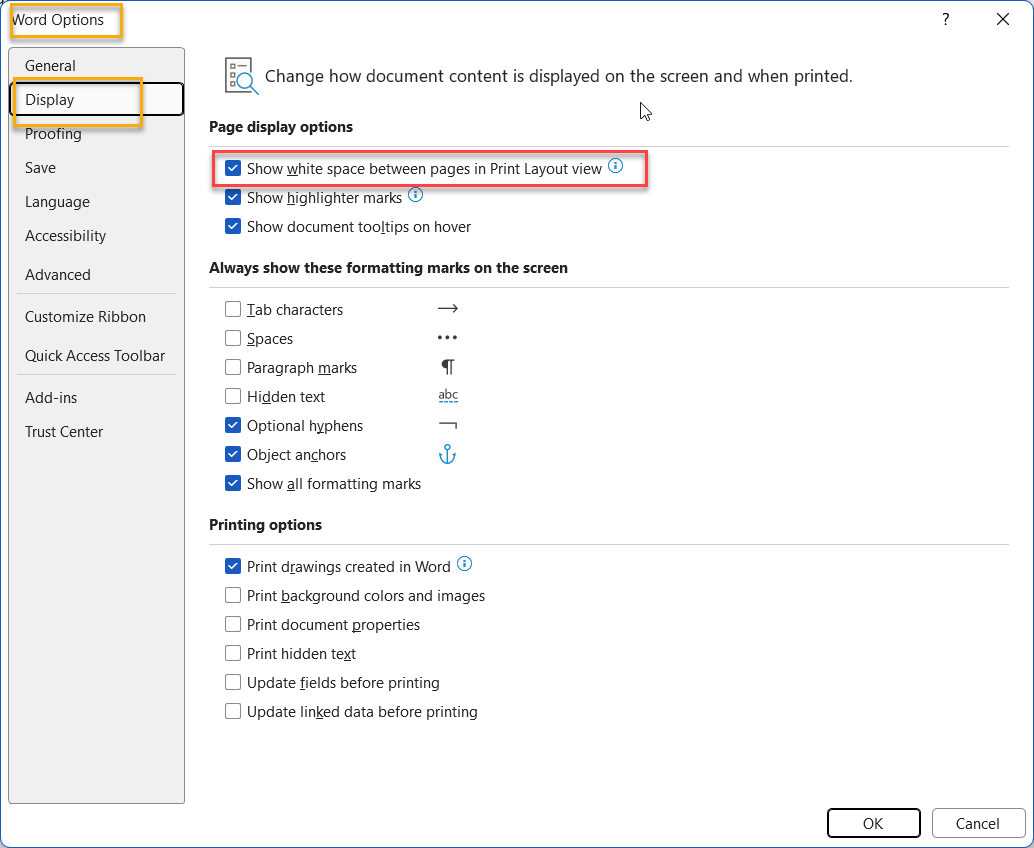
Task: Open the Add-ins category
Action: [96, 398]
